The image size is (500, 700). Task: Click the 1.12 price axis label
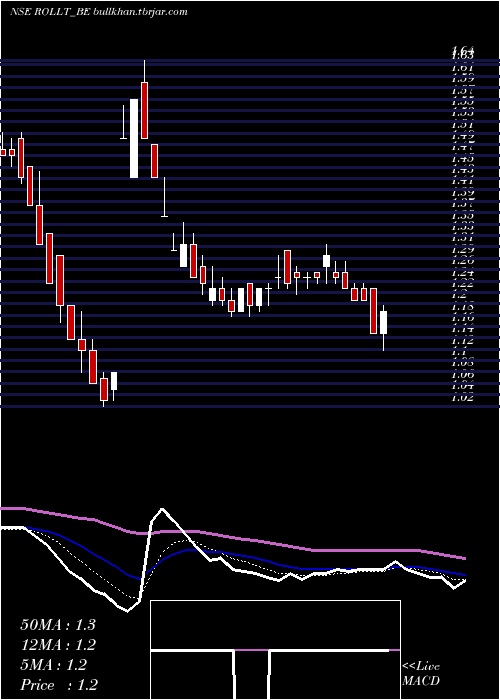(462, 342)
